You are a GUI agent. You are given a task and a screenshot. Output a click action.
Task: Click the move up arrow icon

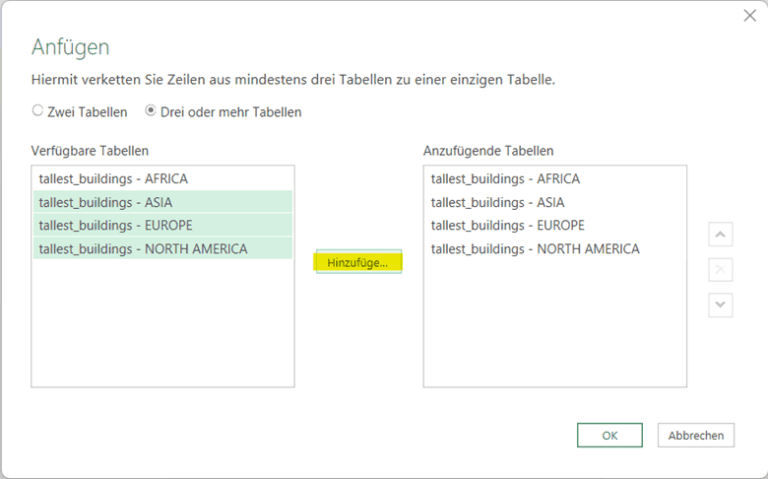pos(720,234)
